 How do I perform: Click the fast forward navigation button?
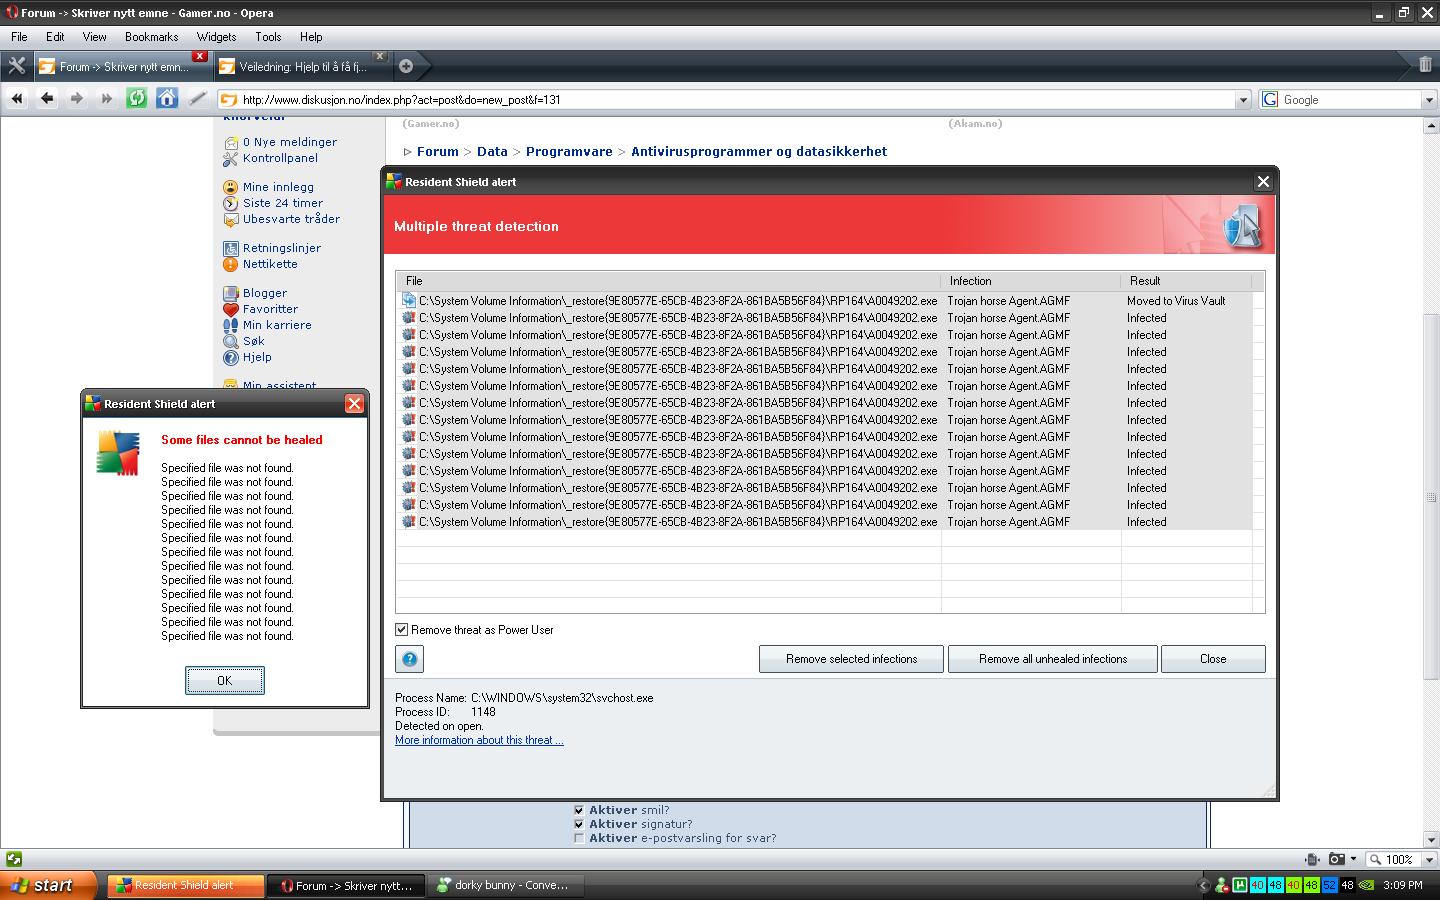pos(107,98)
